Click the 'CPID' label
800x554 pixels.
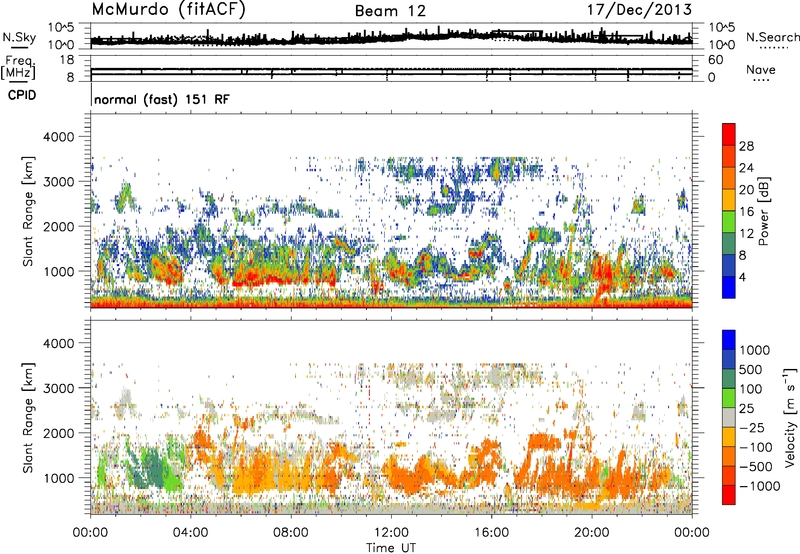[x=22, y=95]
